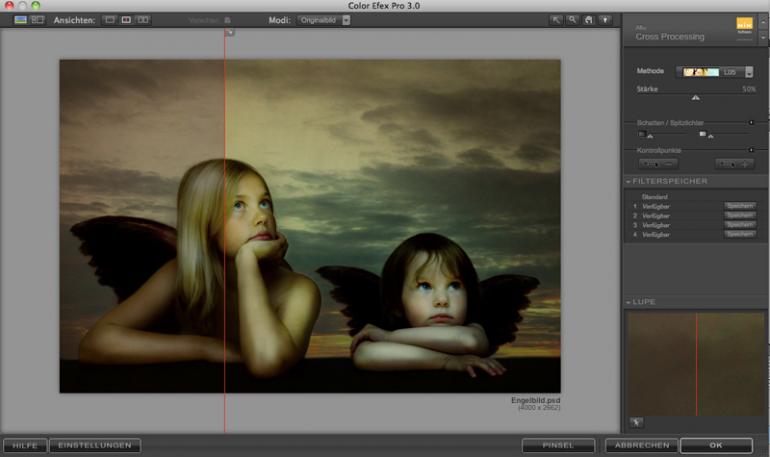
Task: Click the Methode color preview swatch
Action: [701, 72]
